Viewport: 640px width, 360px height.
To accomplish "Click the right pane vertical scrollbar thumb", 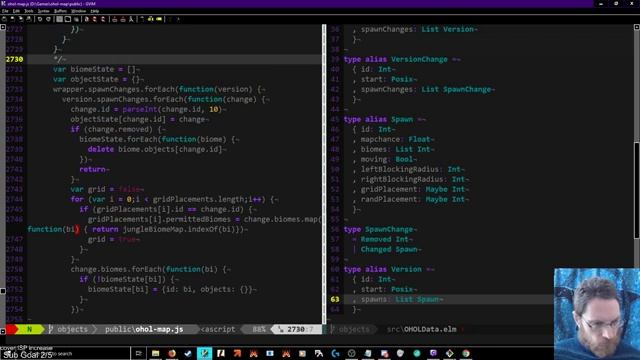I will 636,190.
